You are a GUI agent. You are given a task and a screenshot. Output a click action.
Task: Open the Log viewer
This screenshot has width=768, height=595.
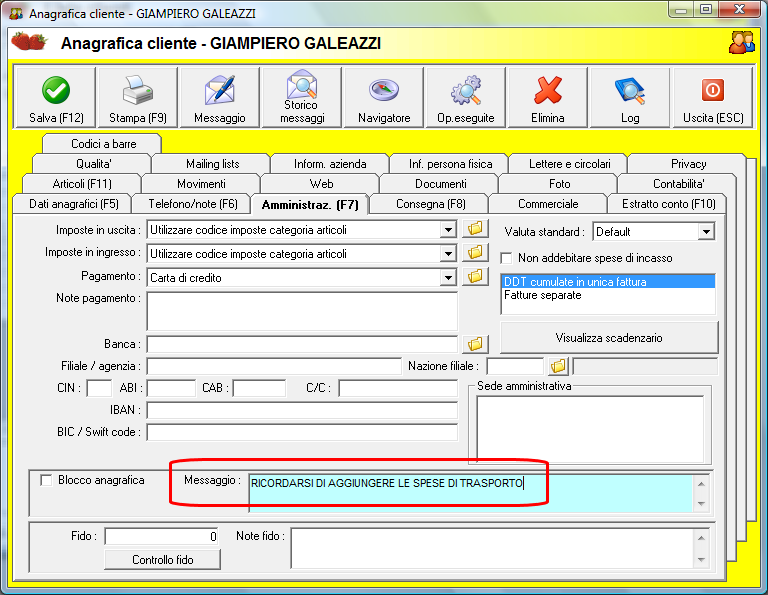tap(630, 98)
